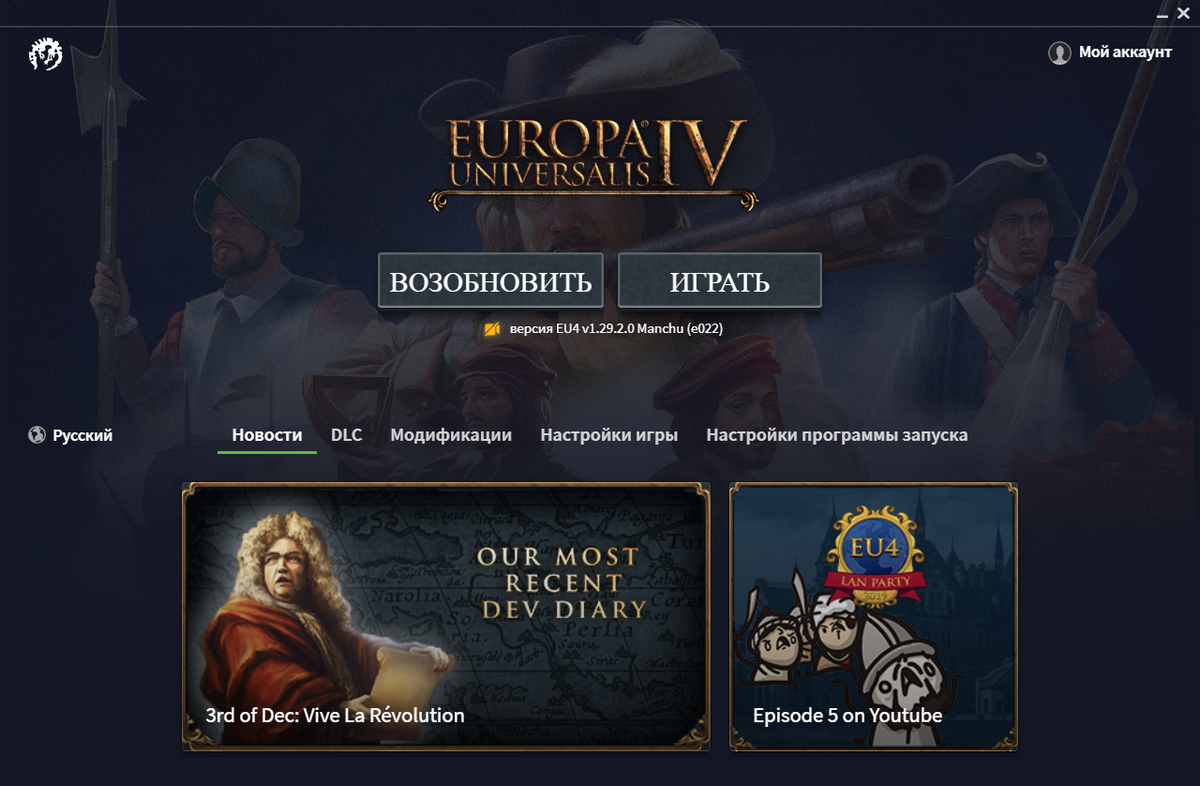Start the game with ИГРАТЬ
Viewport: 1200px width, 786px height.
tap(720, 281)
